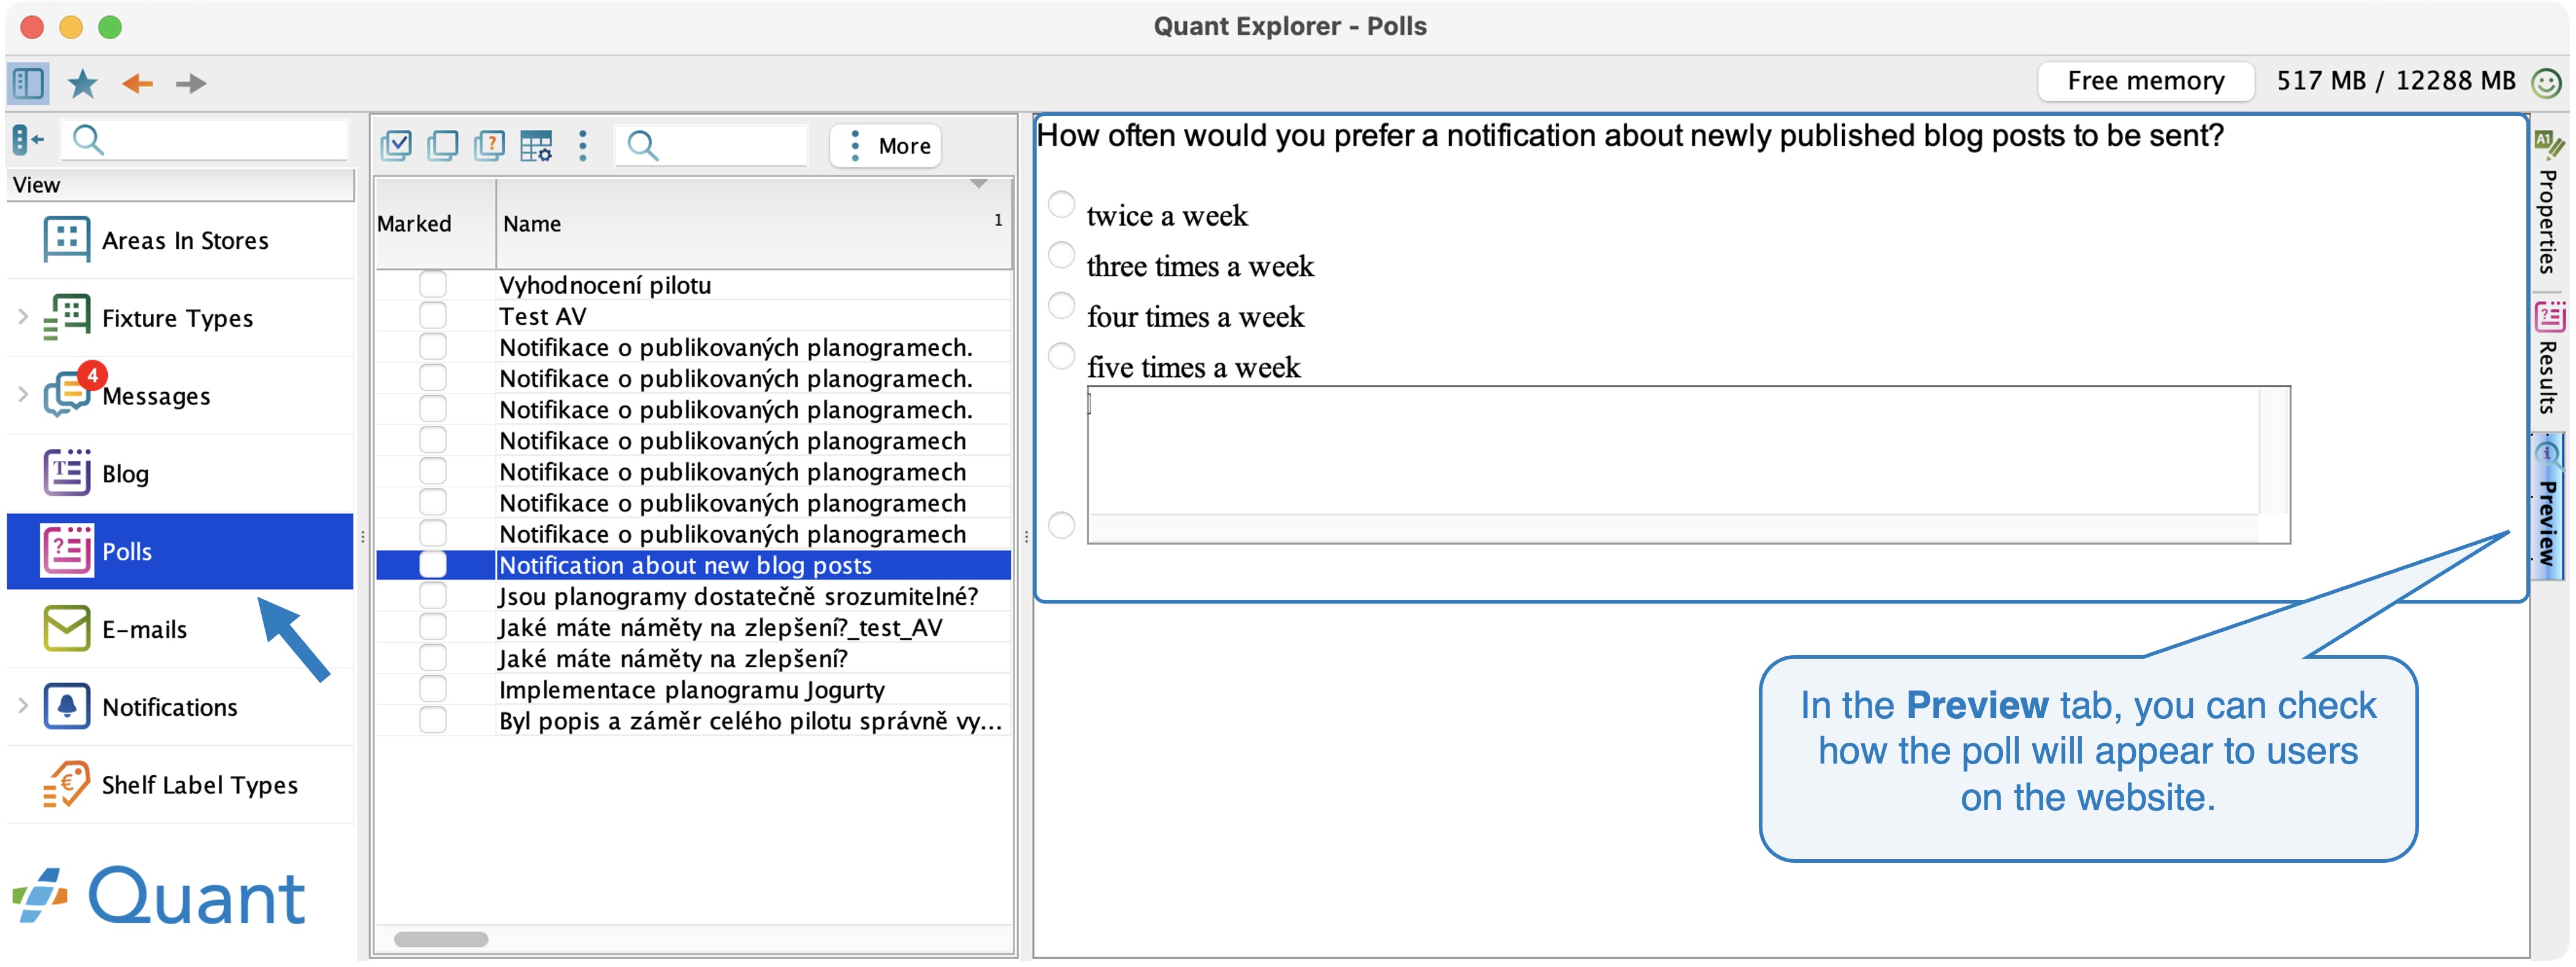The height and width of the screenshot is (967, 2576).
Task: Select the Test AV poll row
Action: (694, 316)
